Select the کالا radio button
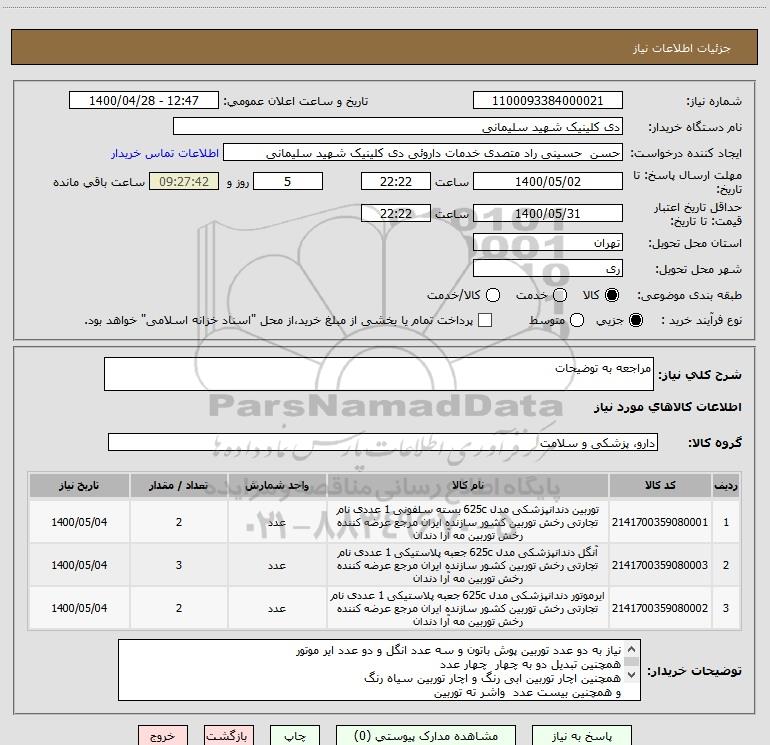This screenshot has width=770, height=745. pos(612,295)
